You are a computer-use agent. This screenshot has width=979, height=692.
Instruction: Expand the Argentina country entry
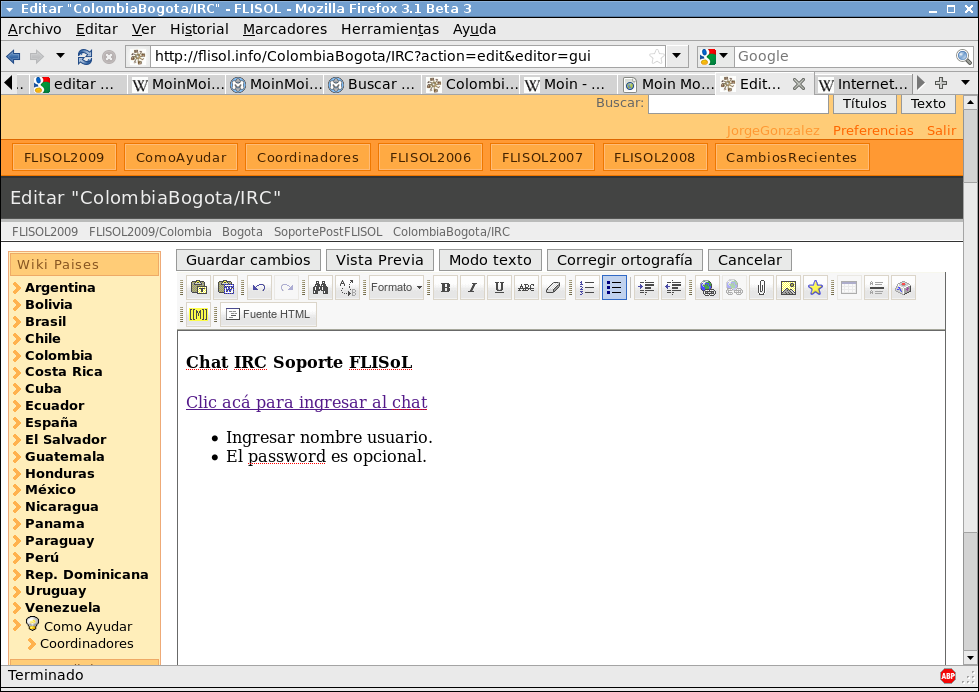click(x=60, y=288)
